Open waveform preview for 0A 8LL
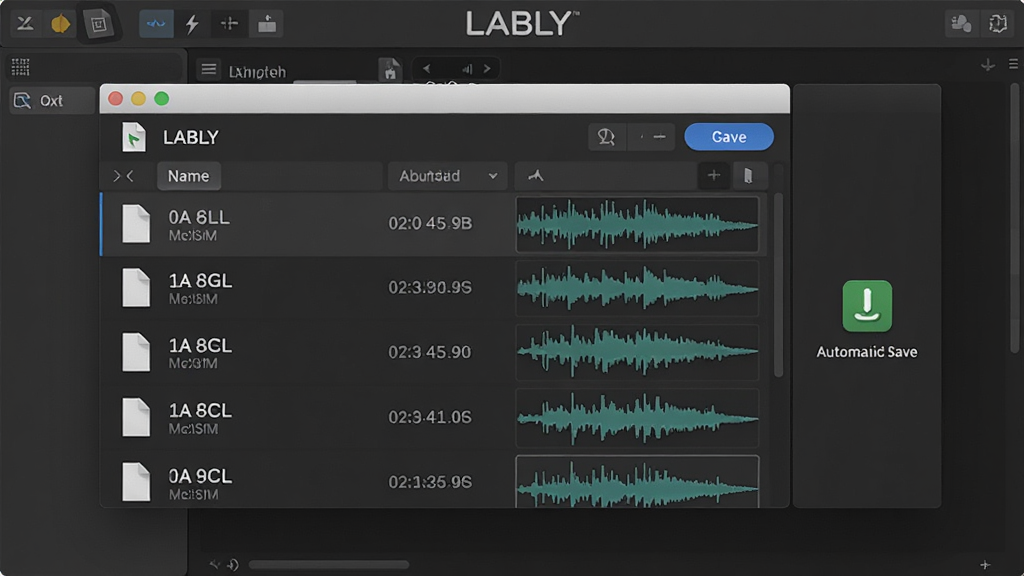The width and height of the screenshot is (1024, 576). click(x=637, y=224)
